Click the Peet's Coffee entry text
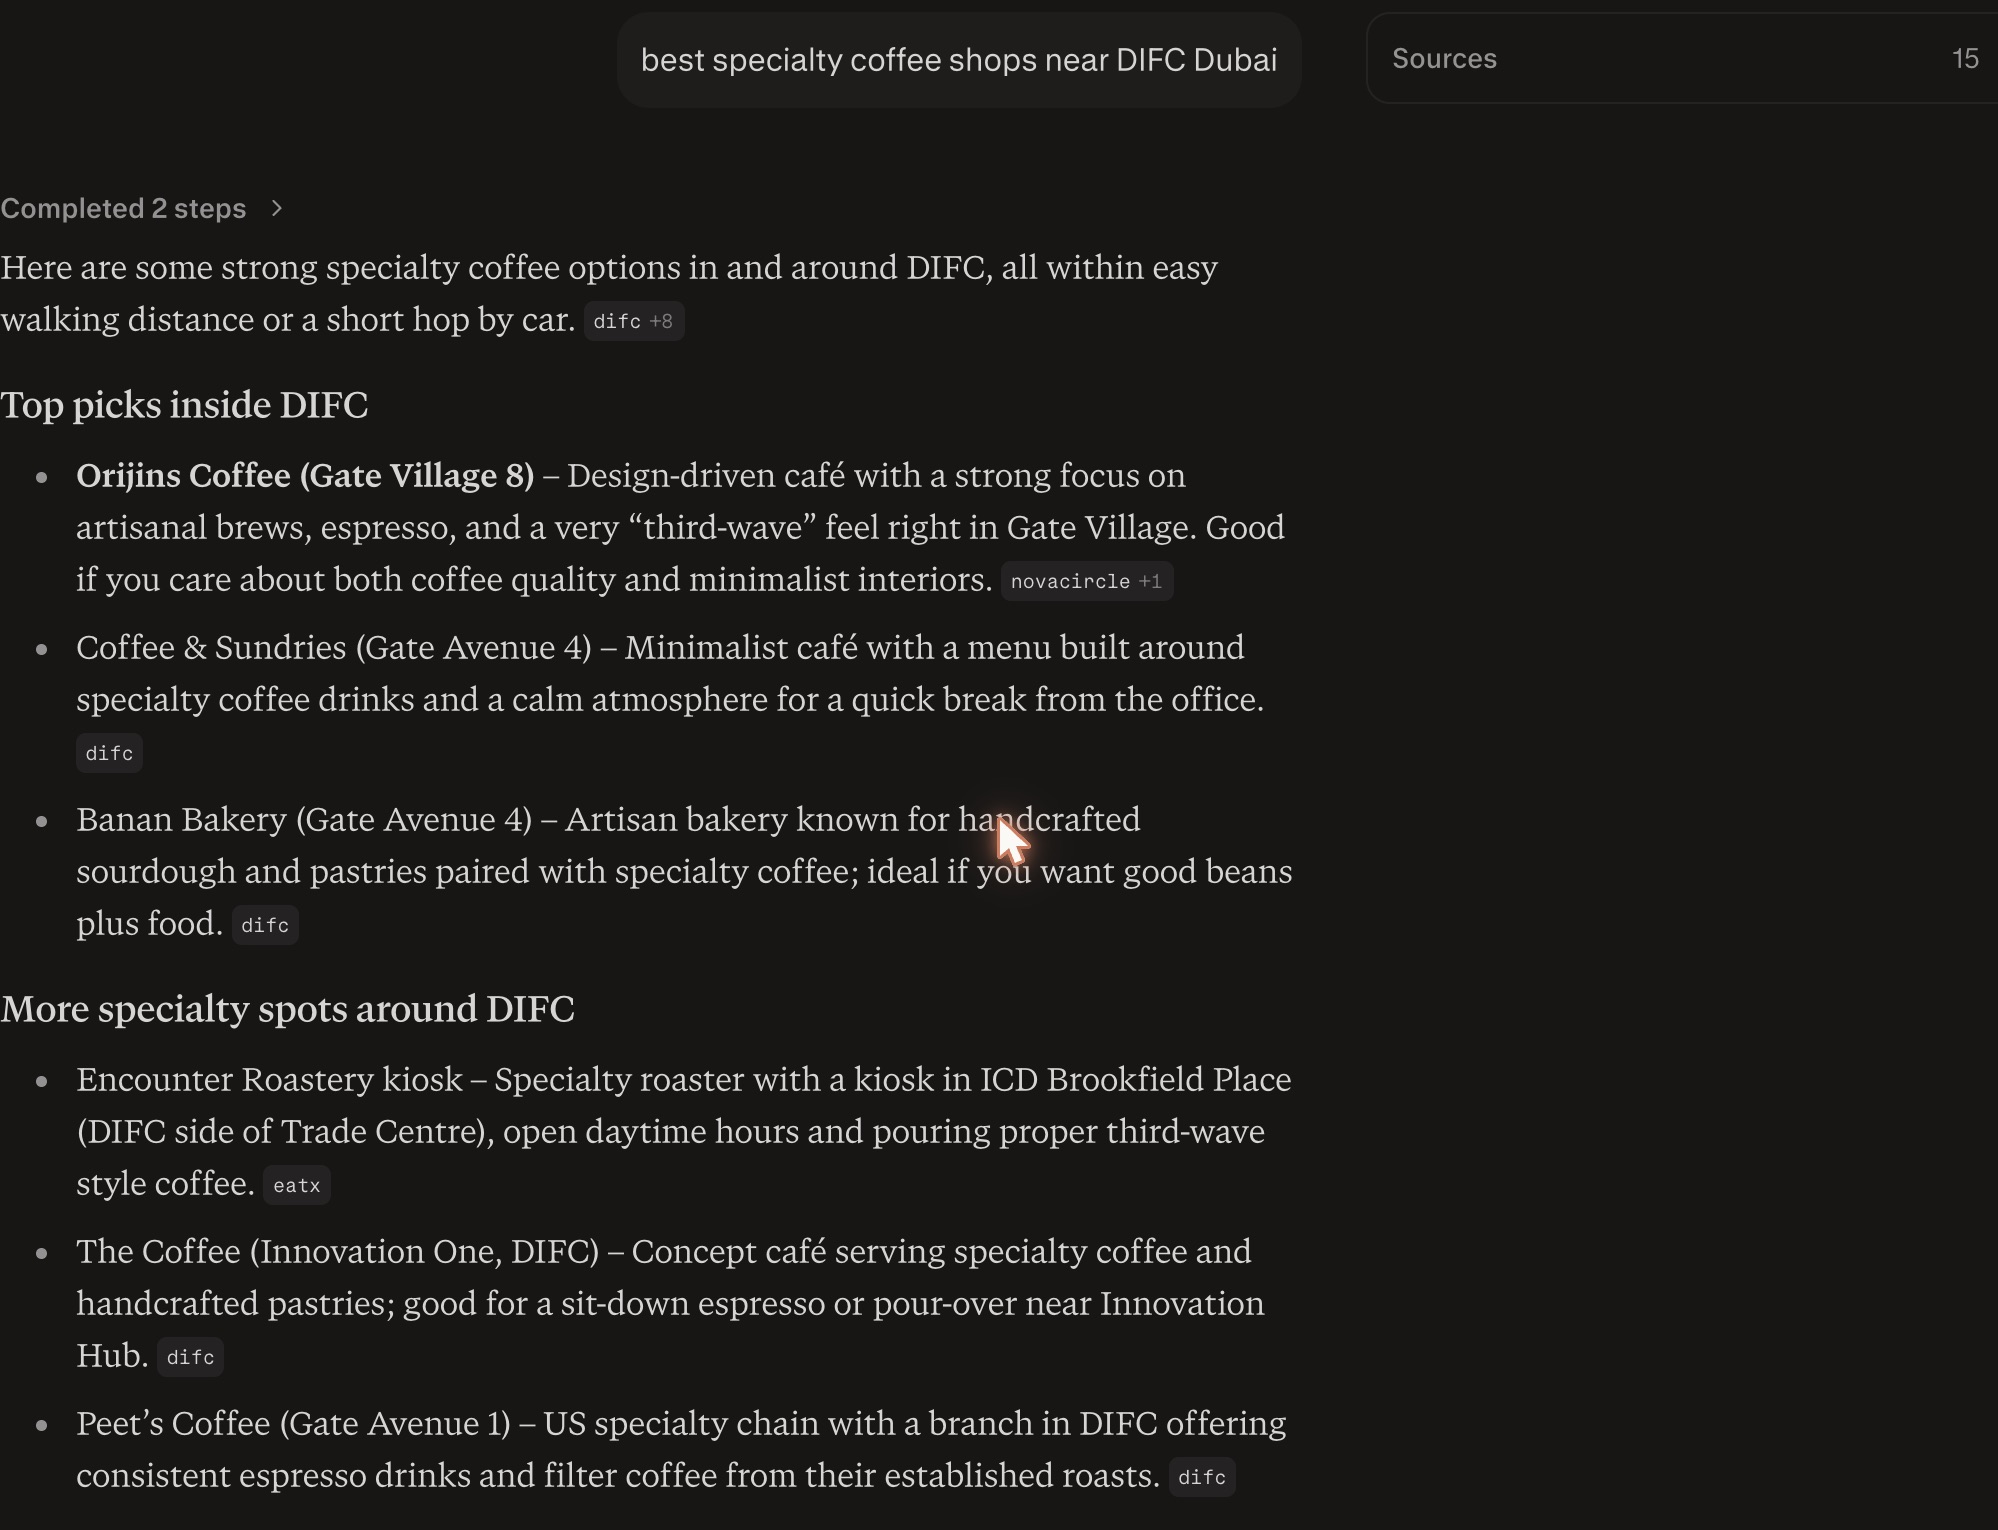This screenshot has height=1530, width=1998. 681,1449
